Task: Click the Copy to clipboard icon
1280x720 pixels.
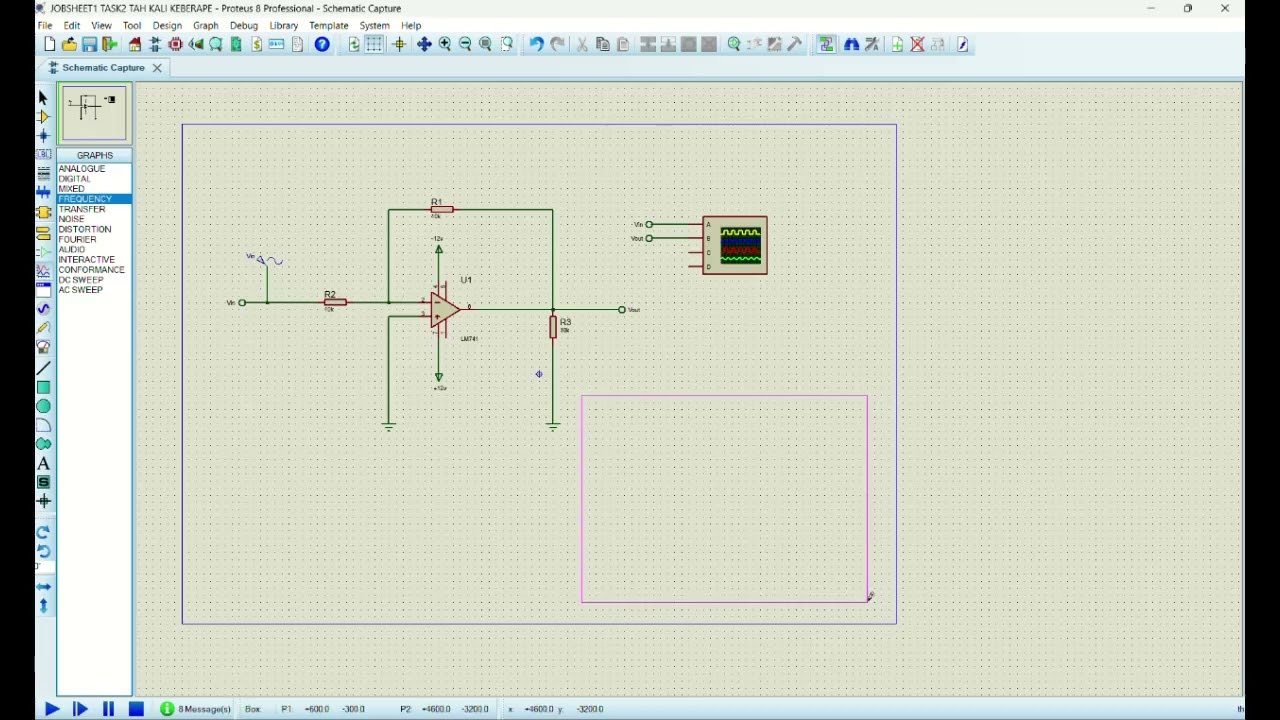Action: tap(602, 44)
